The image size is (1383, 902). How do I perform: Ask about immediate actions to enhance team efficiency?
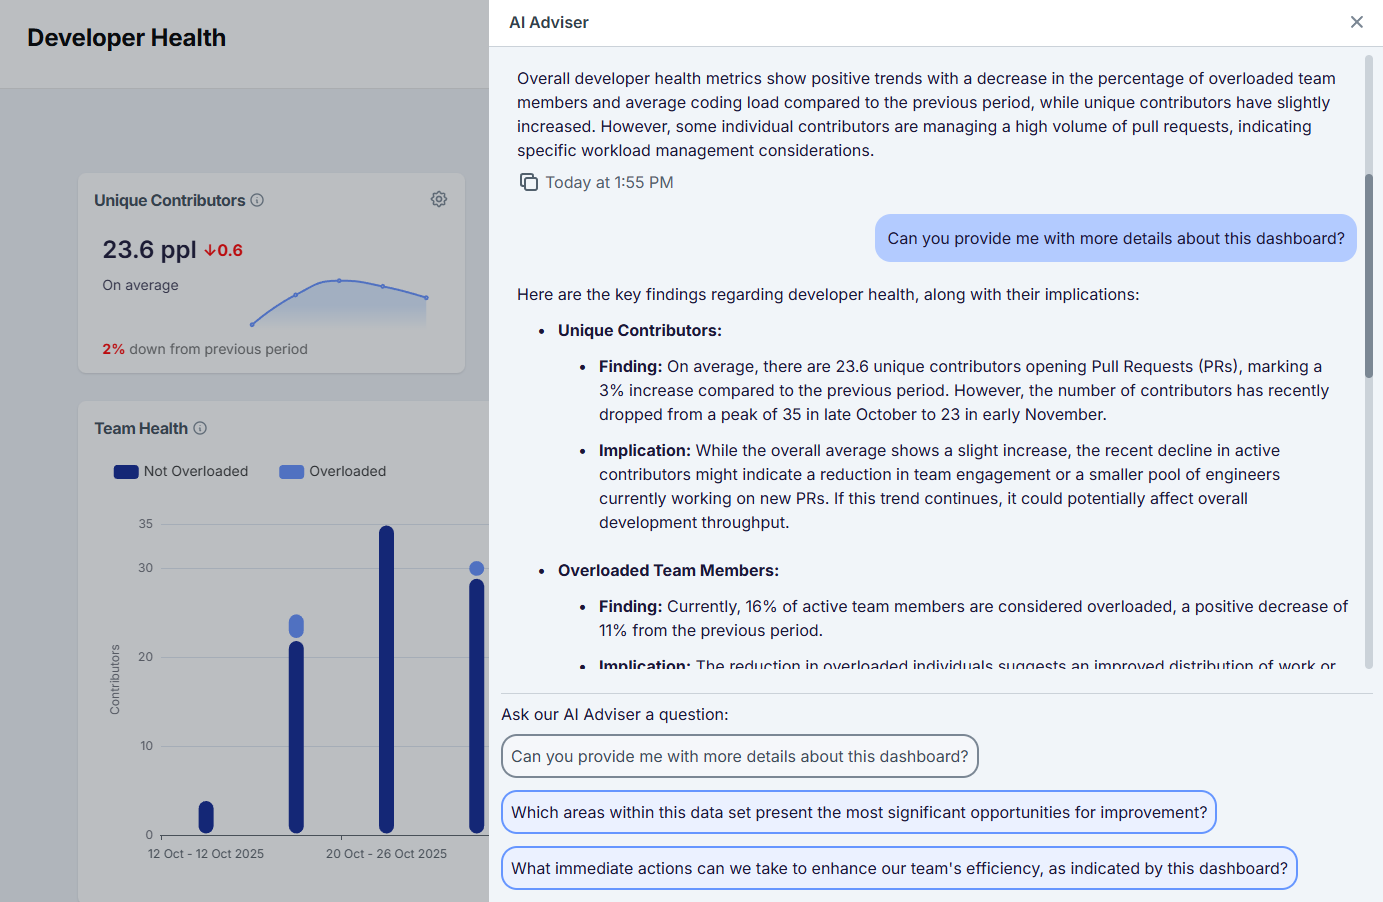[899, 868]
